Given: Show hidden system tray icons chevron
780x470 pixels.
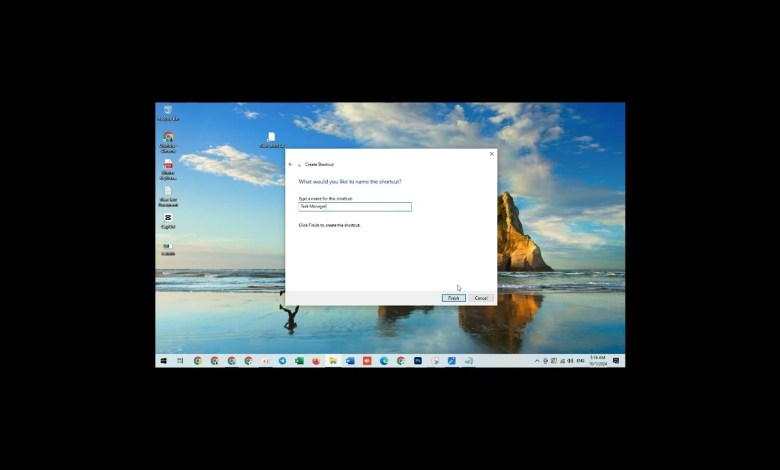Looking at the screenshot, I should click(537, 361).
